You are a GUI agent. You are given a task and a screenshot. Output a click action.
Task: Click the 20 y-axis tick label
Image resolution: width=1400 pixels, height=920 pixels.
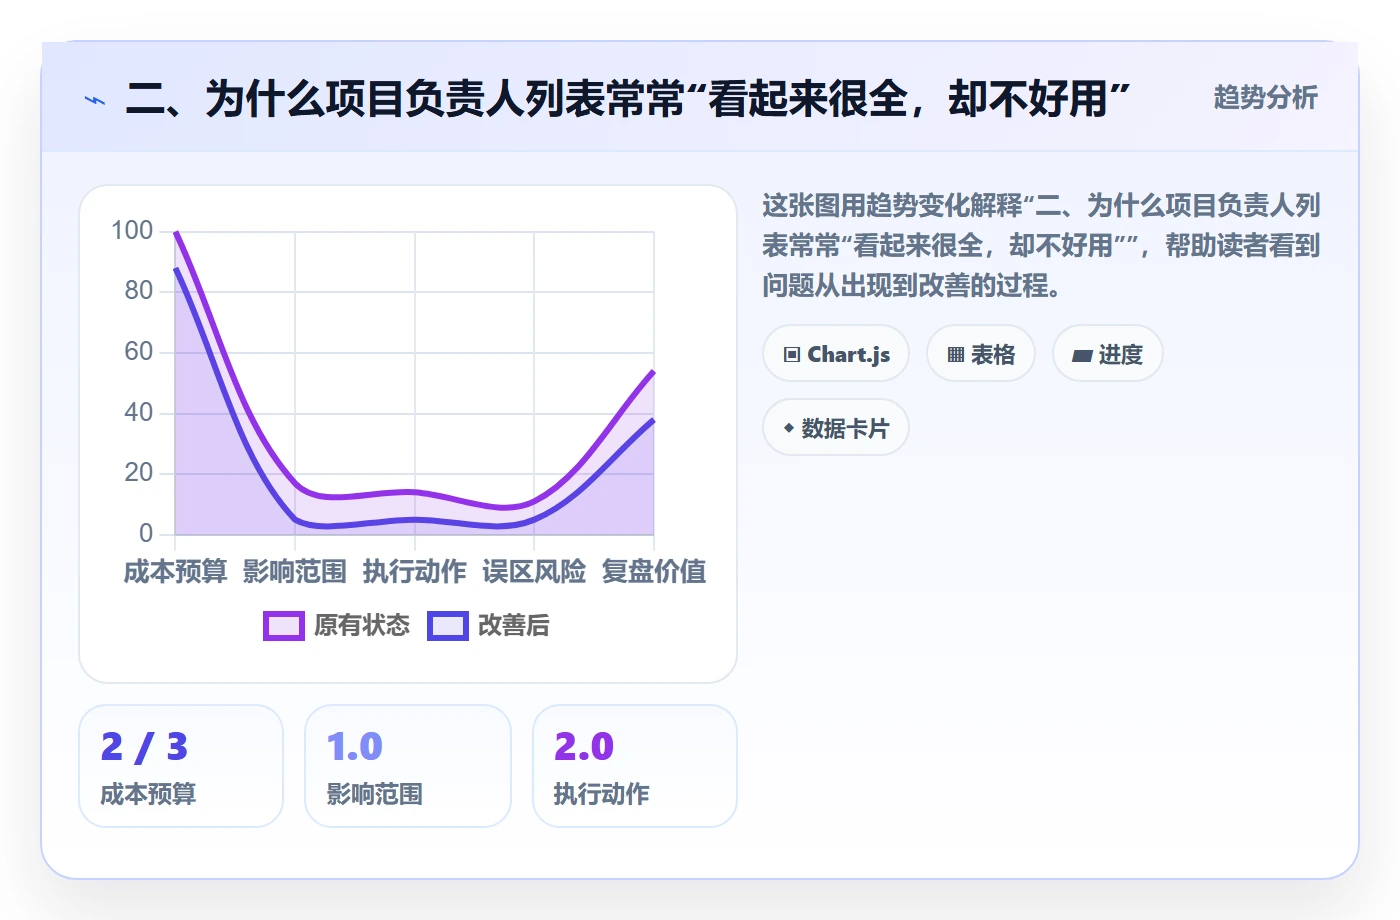pyautogui.click(x=139, y=473)
